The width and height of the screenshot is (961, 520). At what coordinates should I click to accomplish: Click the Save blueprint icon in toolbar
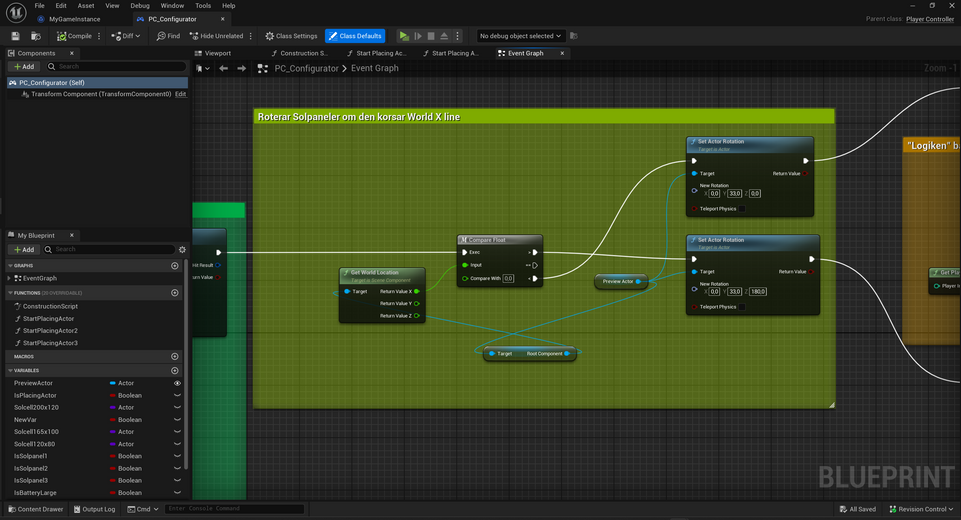point(15,36)
